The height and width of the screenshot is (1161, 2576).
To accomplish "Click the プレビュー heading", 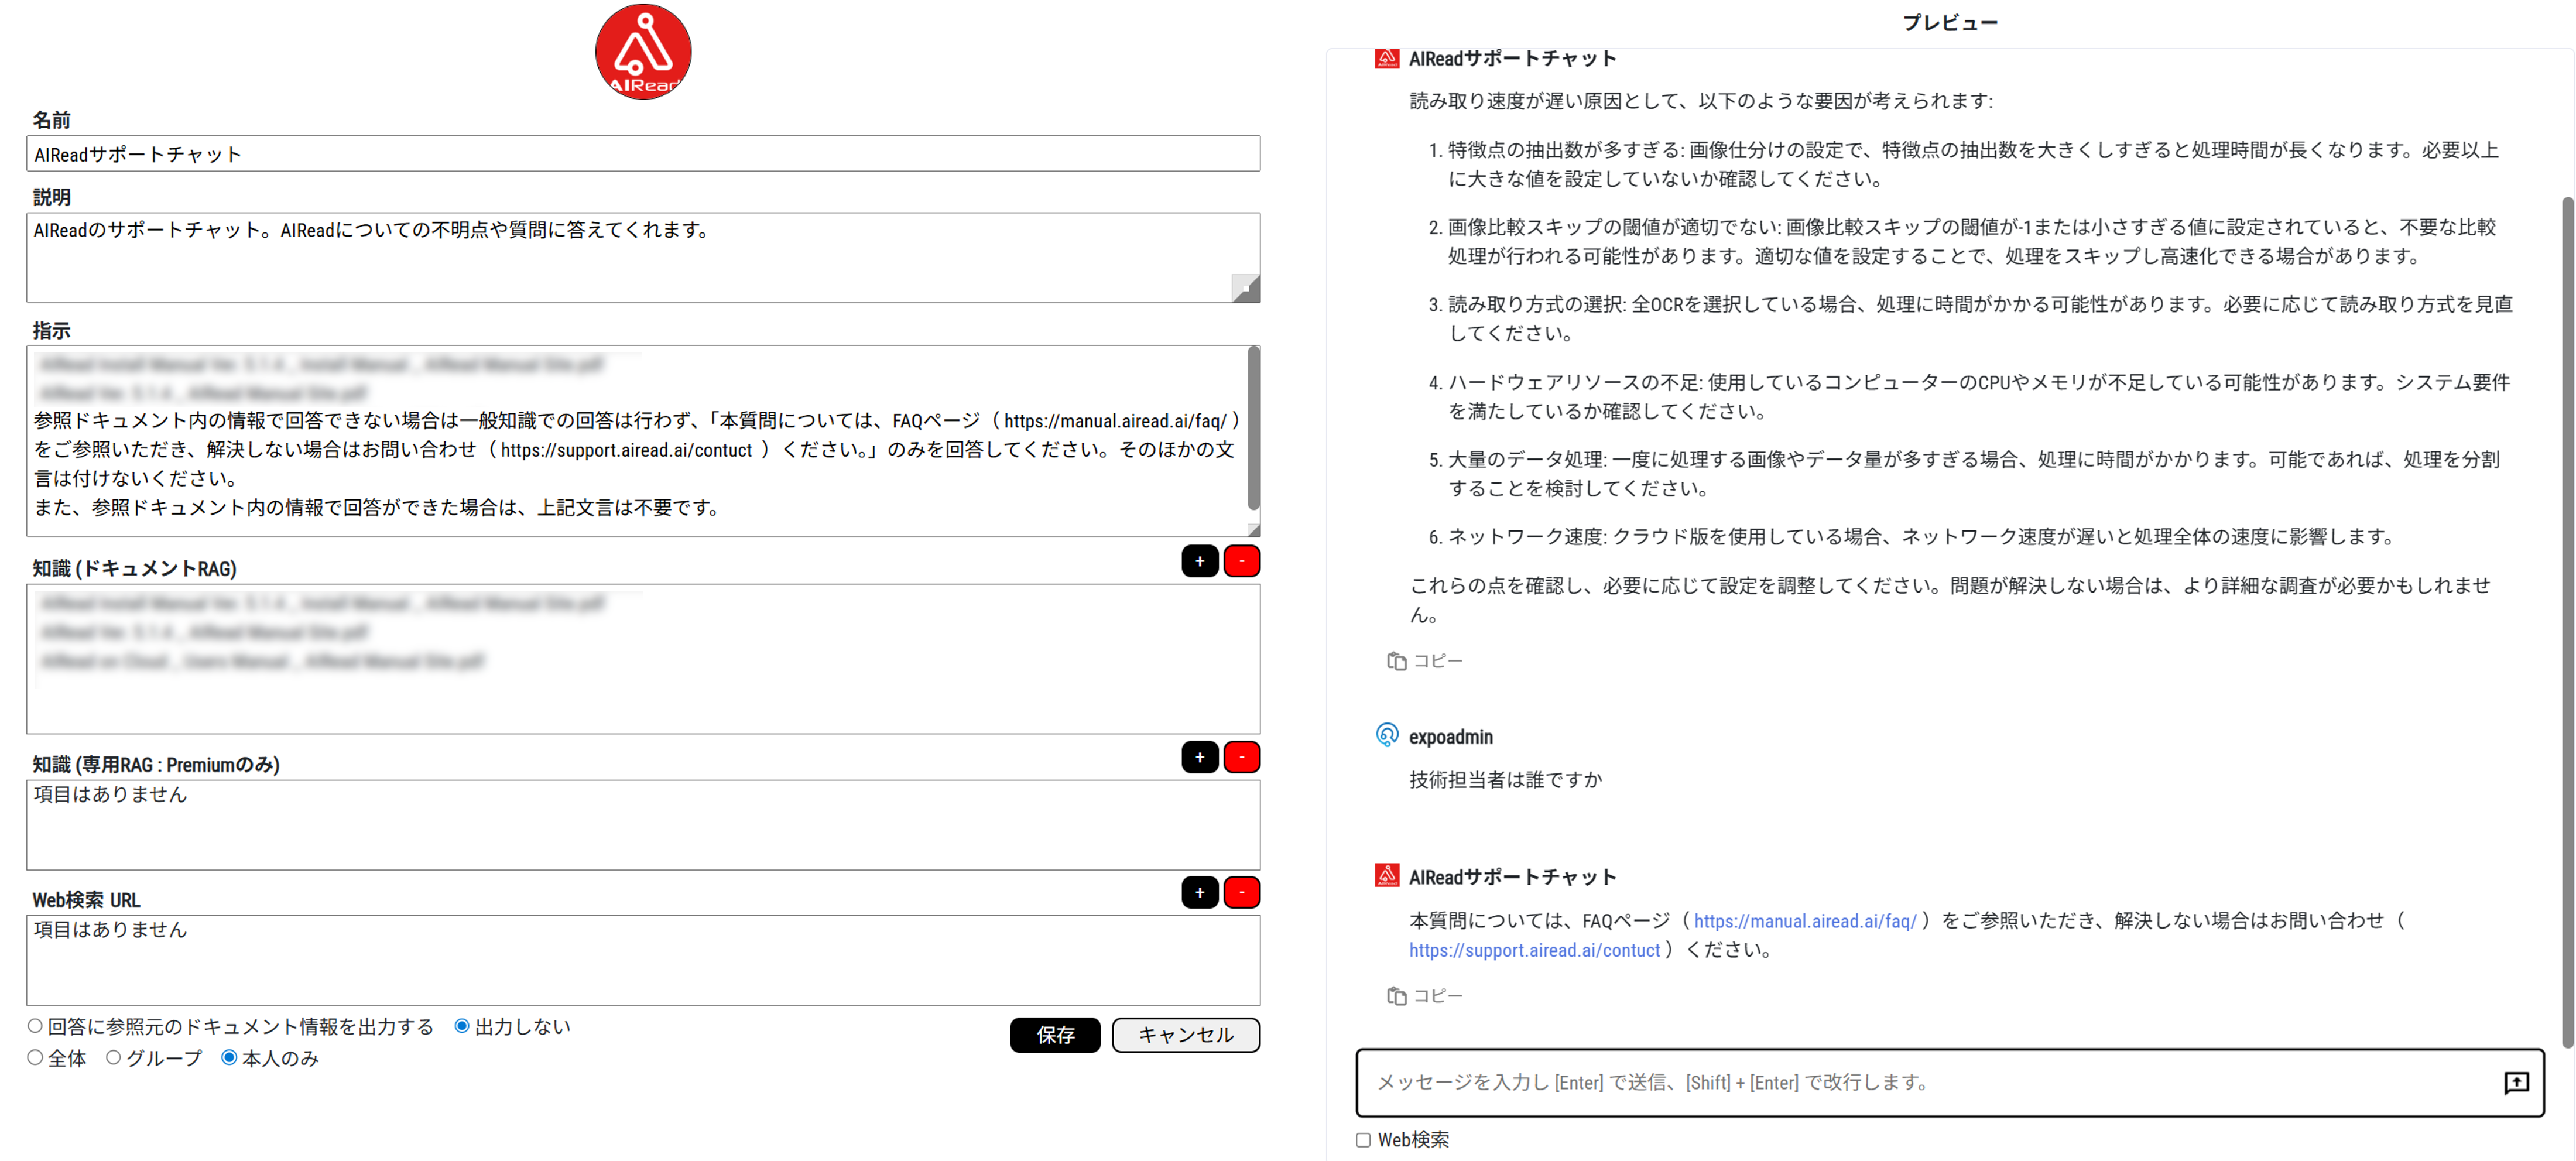I will [x=1949, y=22].
